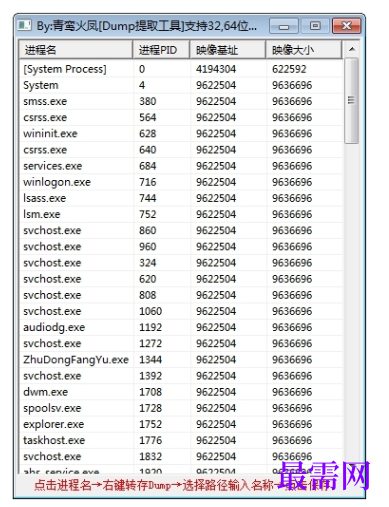Select svchost.exe with PID 860
This screenshot has height=507, width=389.
pos(181,230)
